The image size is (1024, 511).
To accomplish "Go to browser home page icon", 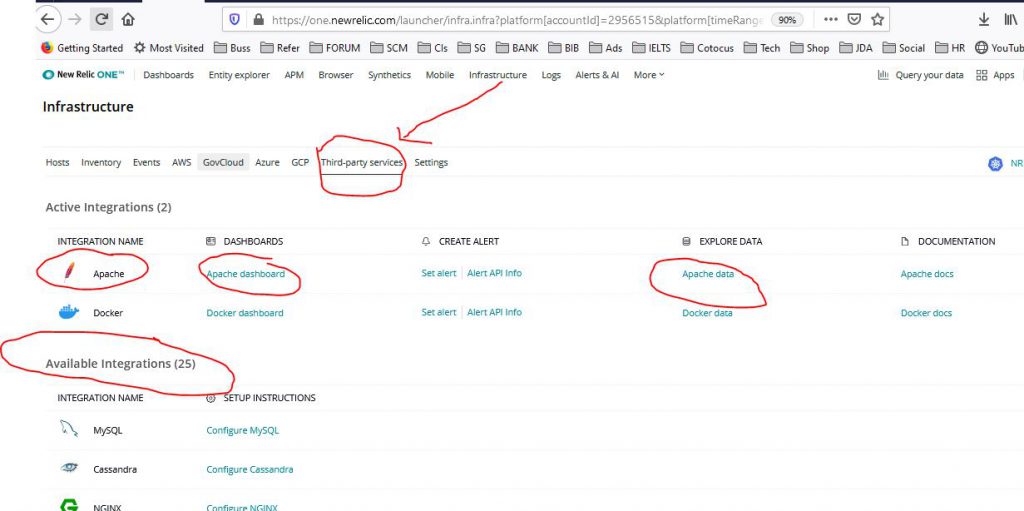I will [x=128, y=19].
